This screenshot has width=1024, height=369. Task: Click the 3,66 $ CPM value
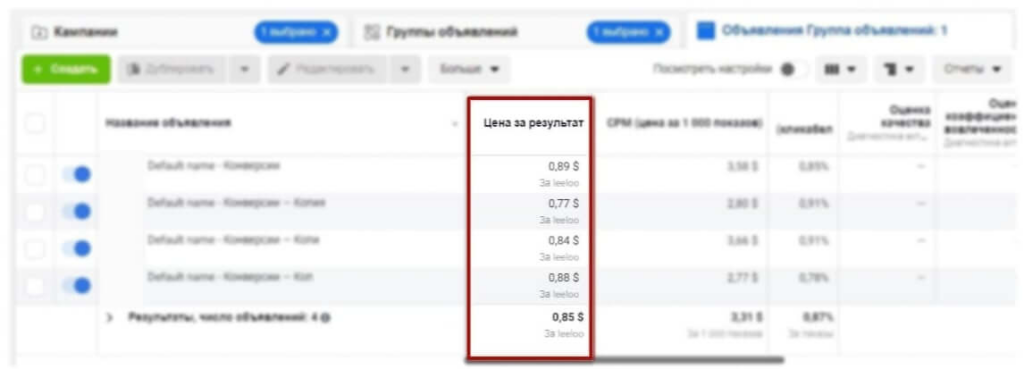[743, 241]
